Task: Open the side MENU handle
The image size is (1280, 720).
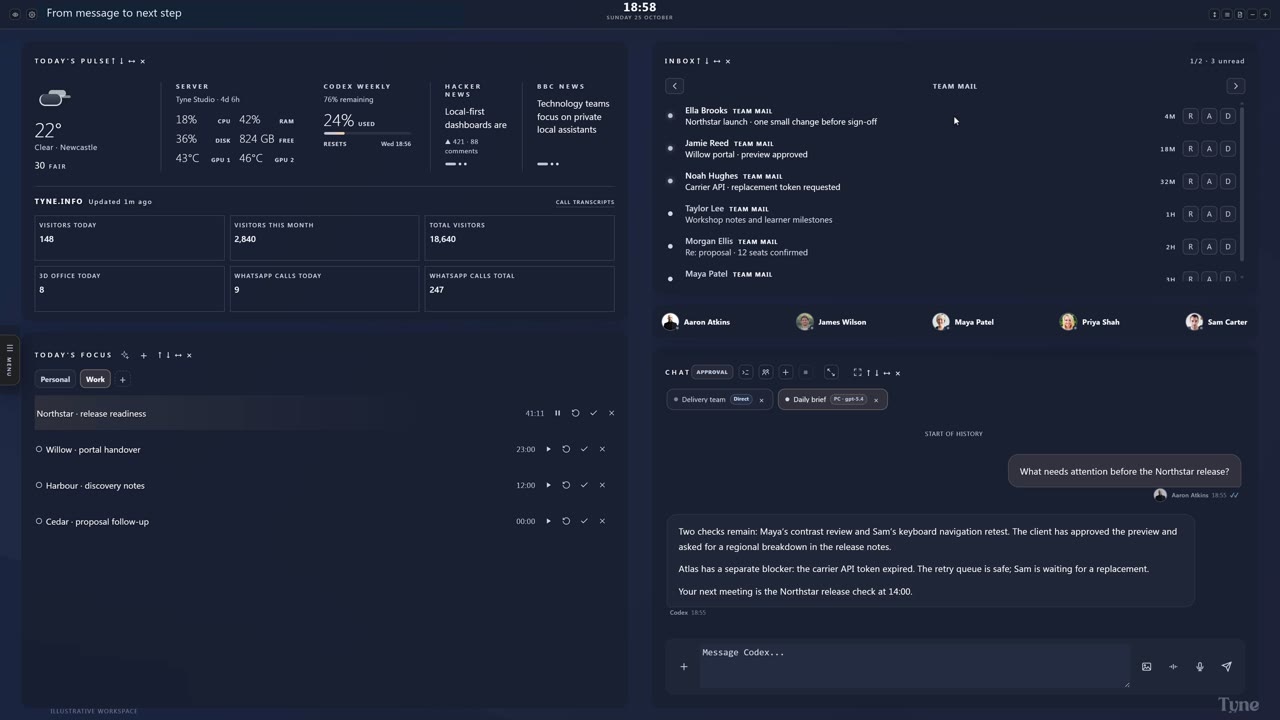Action: tap(9, 361)
